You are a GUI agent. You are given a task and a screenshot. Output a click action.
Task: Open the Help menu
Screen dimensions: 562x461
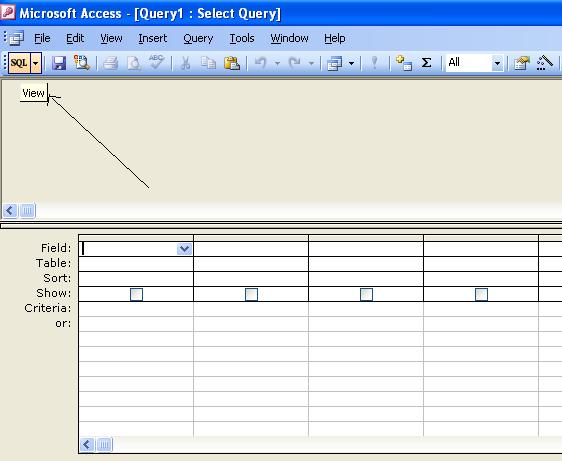[x=335, y=38]
